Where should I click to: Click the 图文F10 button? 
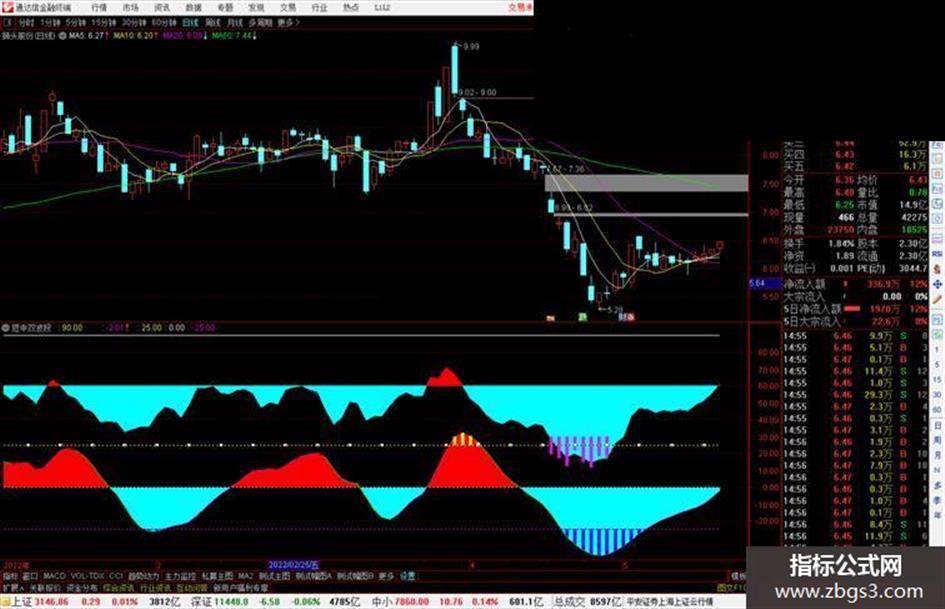tap(731, 587)
